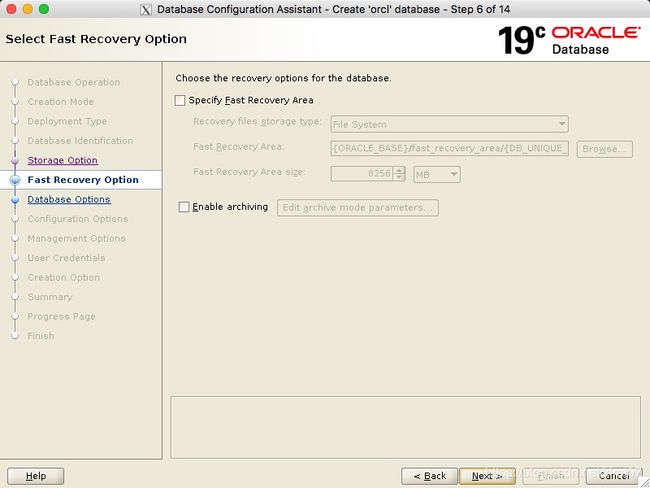Screen dimensions: 650x488
Task: Click the Progress Page step label
Action: 61,316
